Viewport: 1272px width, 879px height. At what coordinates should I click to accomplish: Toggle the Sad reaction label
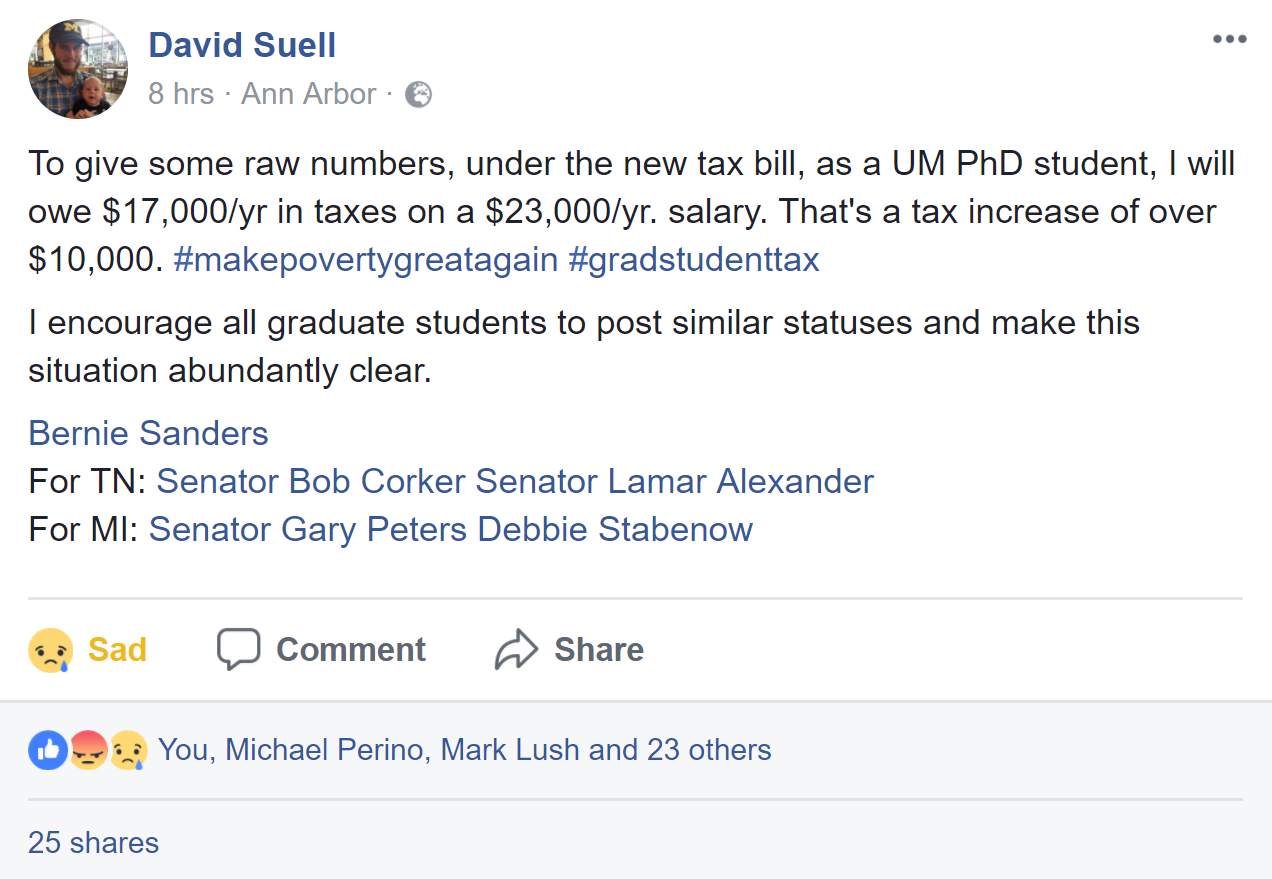(117, 650)
